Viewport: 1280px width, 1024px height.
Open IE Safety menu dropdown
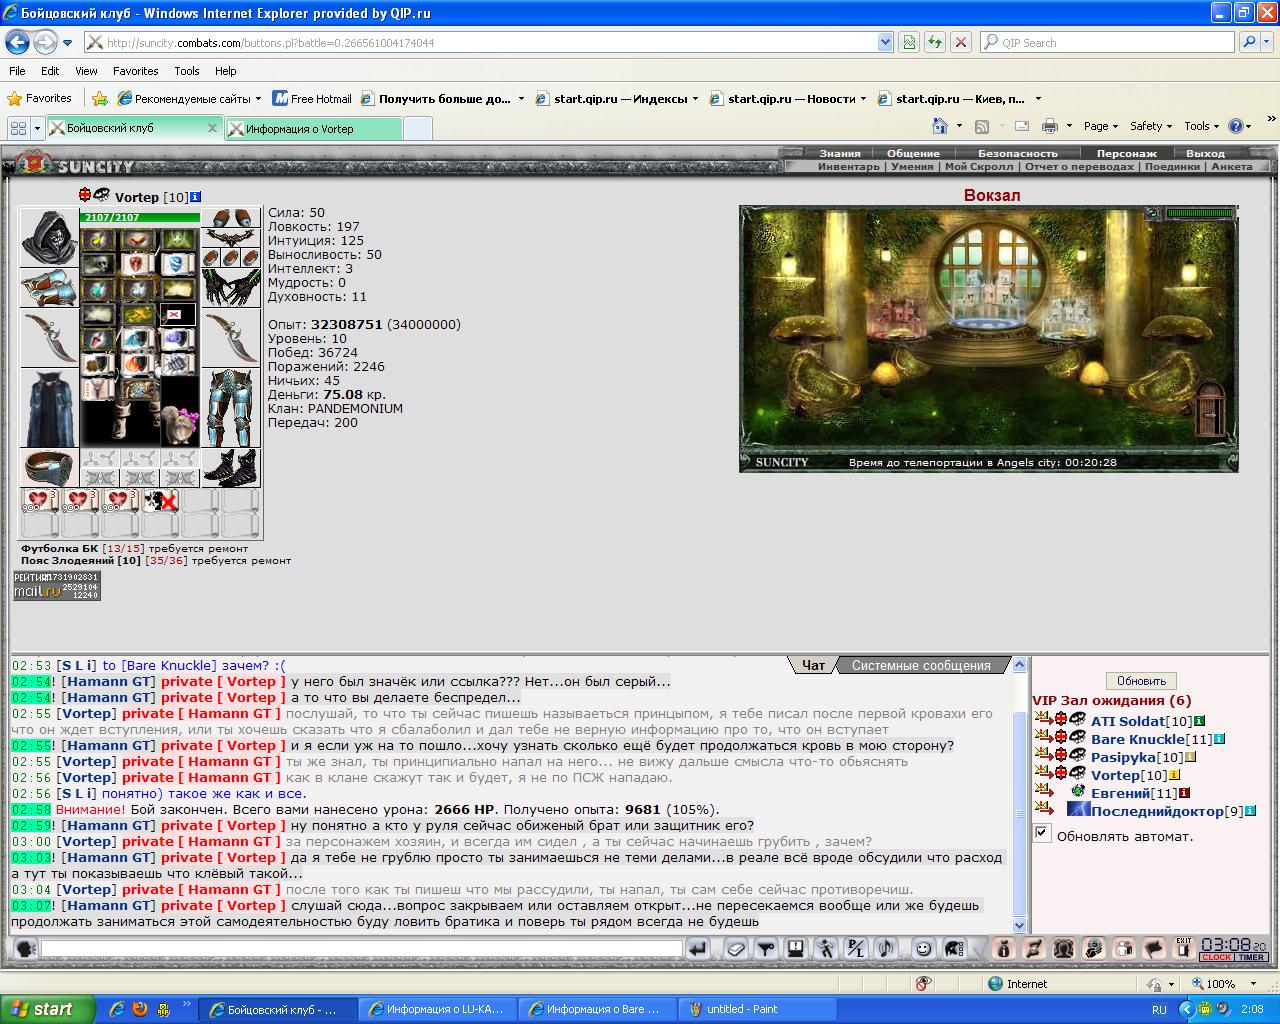(1151, 126)
